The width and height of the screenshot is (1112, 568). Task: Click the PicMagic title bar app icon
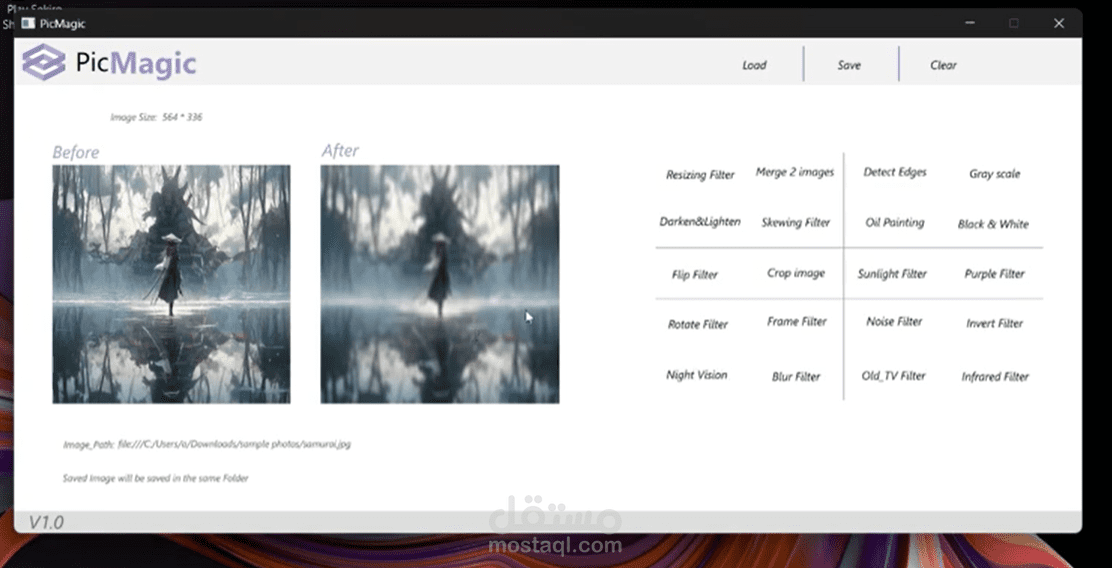point(28,23)
